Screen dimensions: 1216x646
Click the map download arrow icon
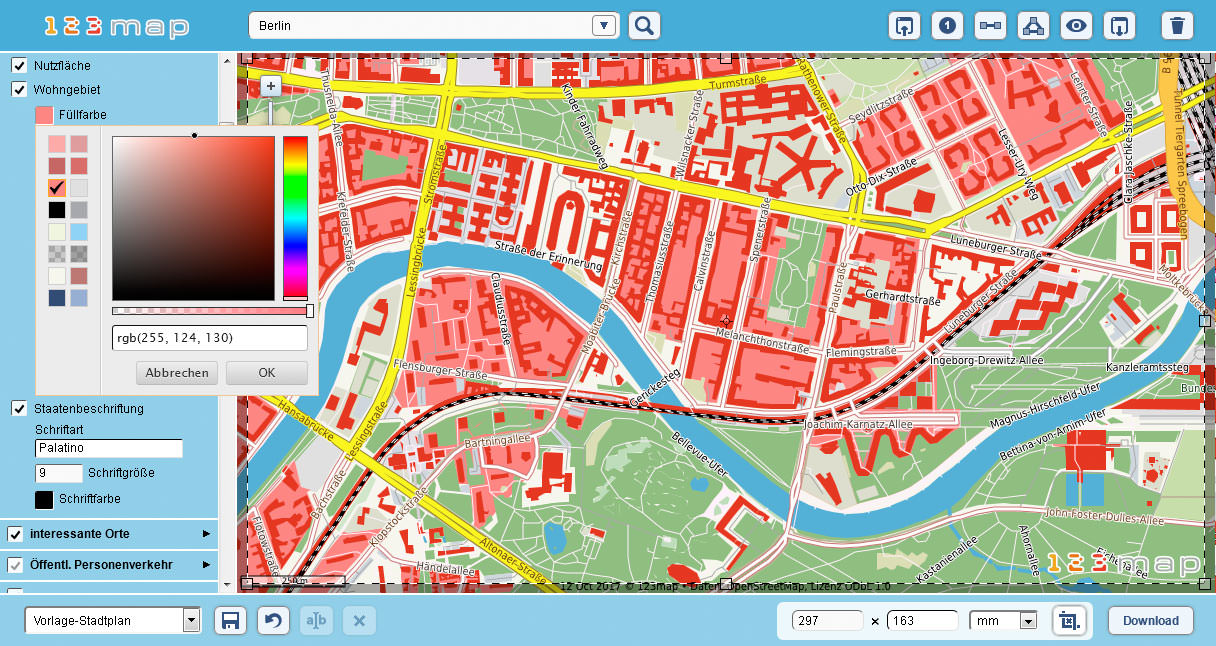pos(1119,25)
